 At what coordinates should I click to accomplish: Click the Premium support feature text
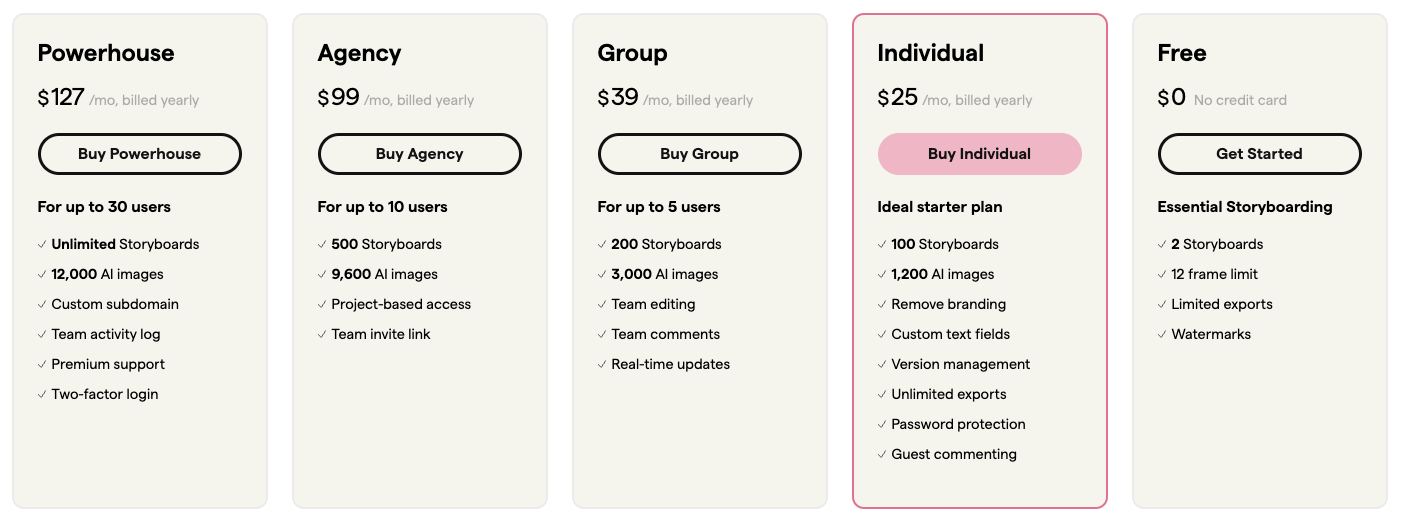108,364
